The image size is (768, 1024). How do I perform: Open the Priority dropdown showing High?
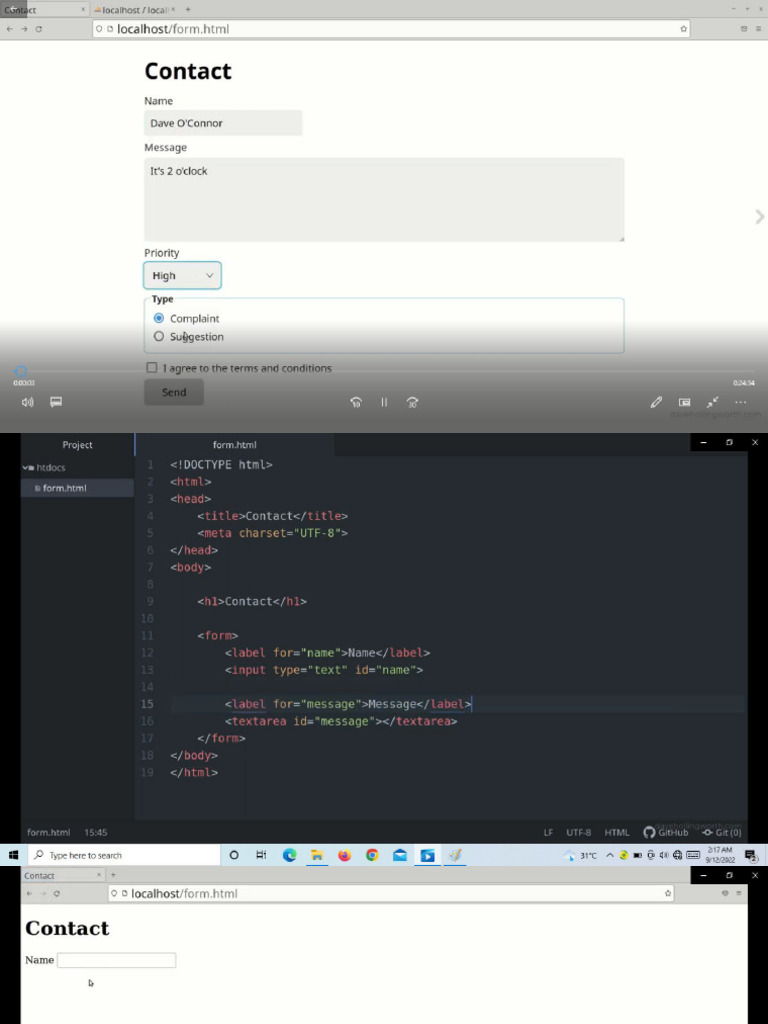pos(182,276)
